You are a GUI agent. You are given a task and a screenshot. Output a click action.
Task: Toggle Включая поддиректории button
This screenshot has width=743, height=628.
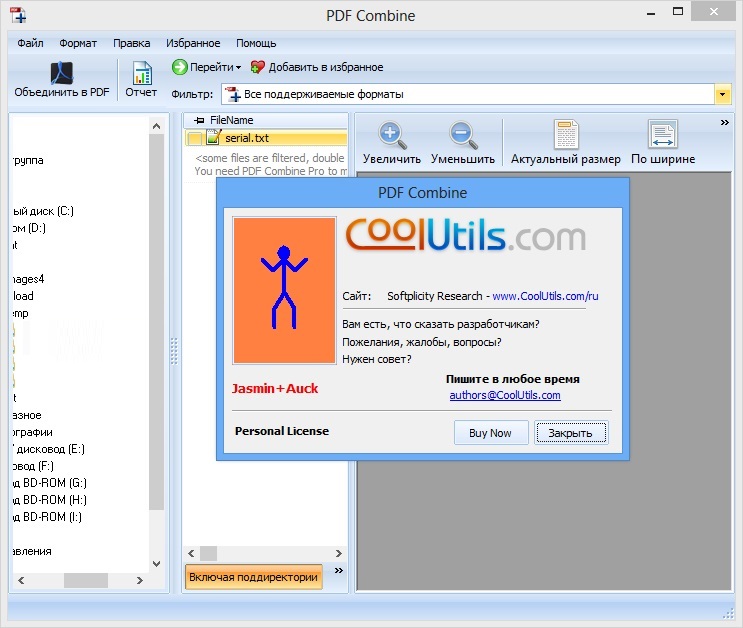coord(254,577)
